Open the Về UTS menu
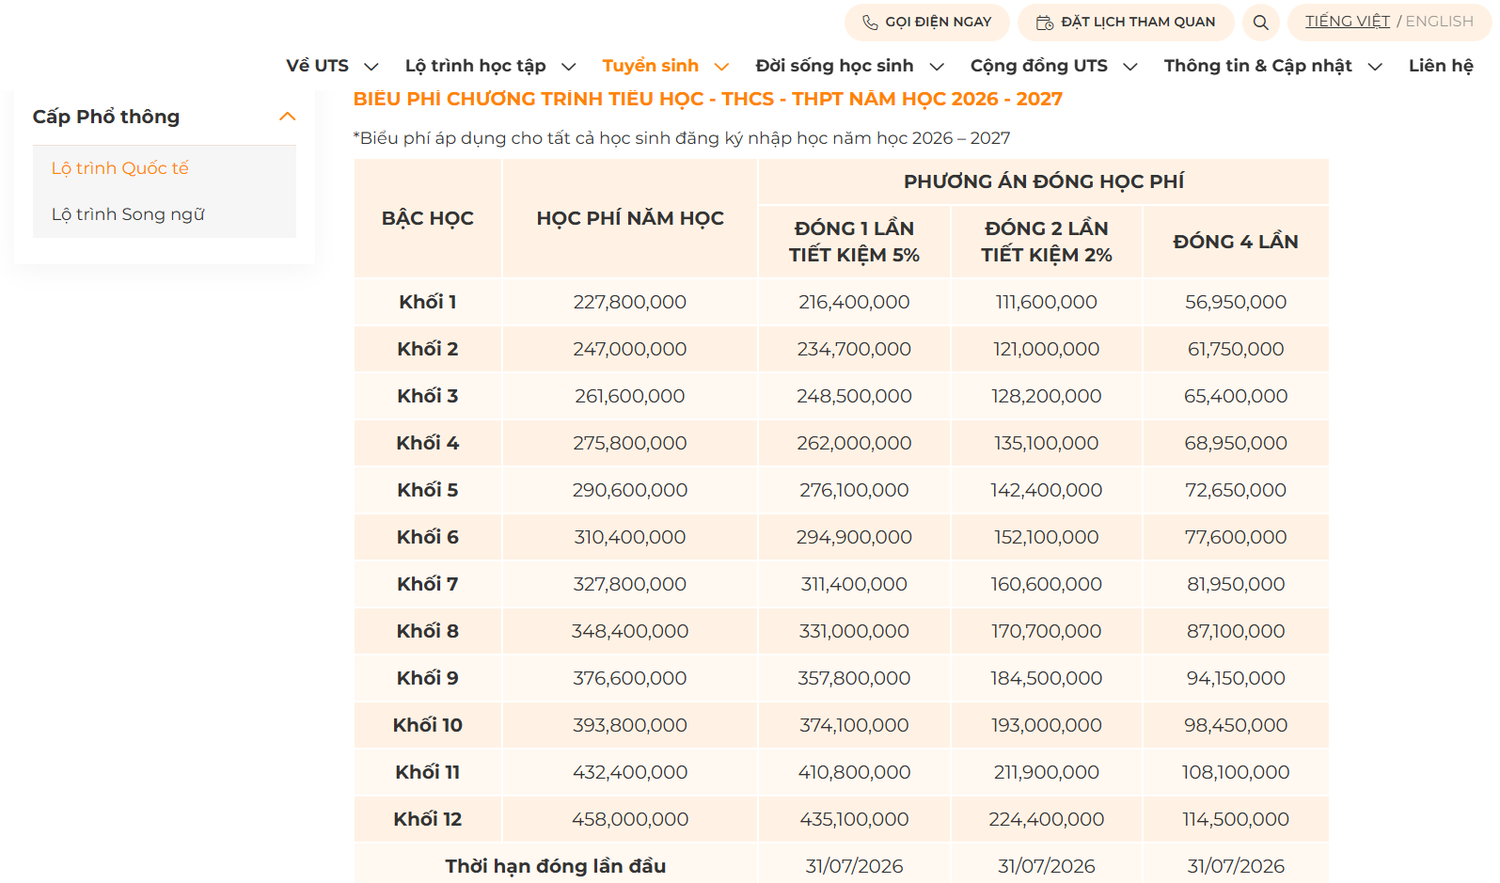 (x=317, y=66)
